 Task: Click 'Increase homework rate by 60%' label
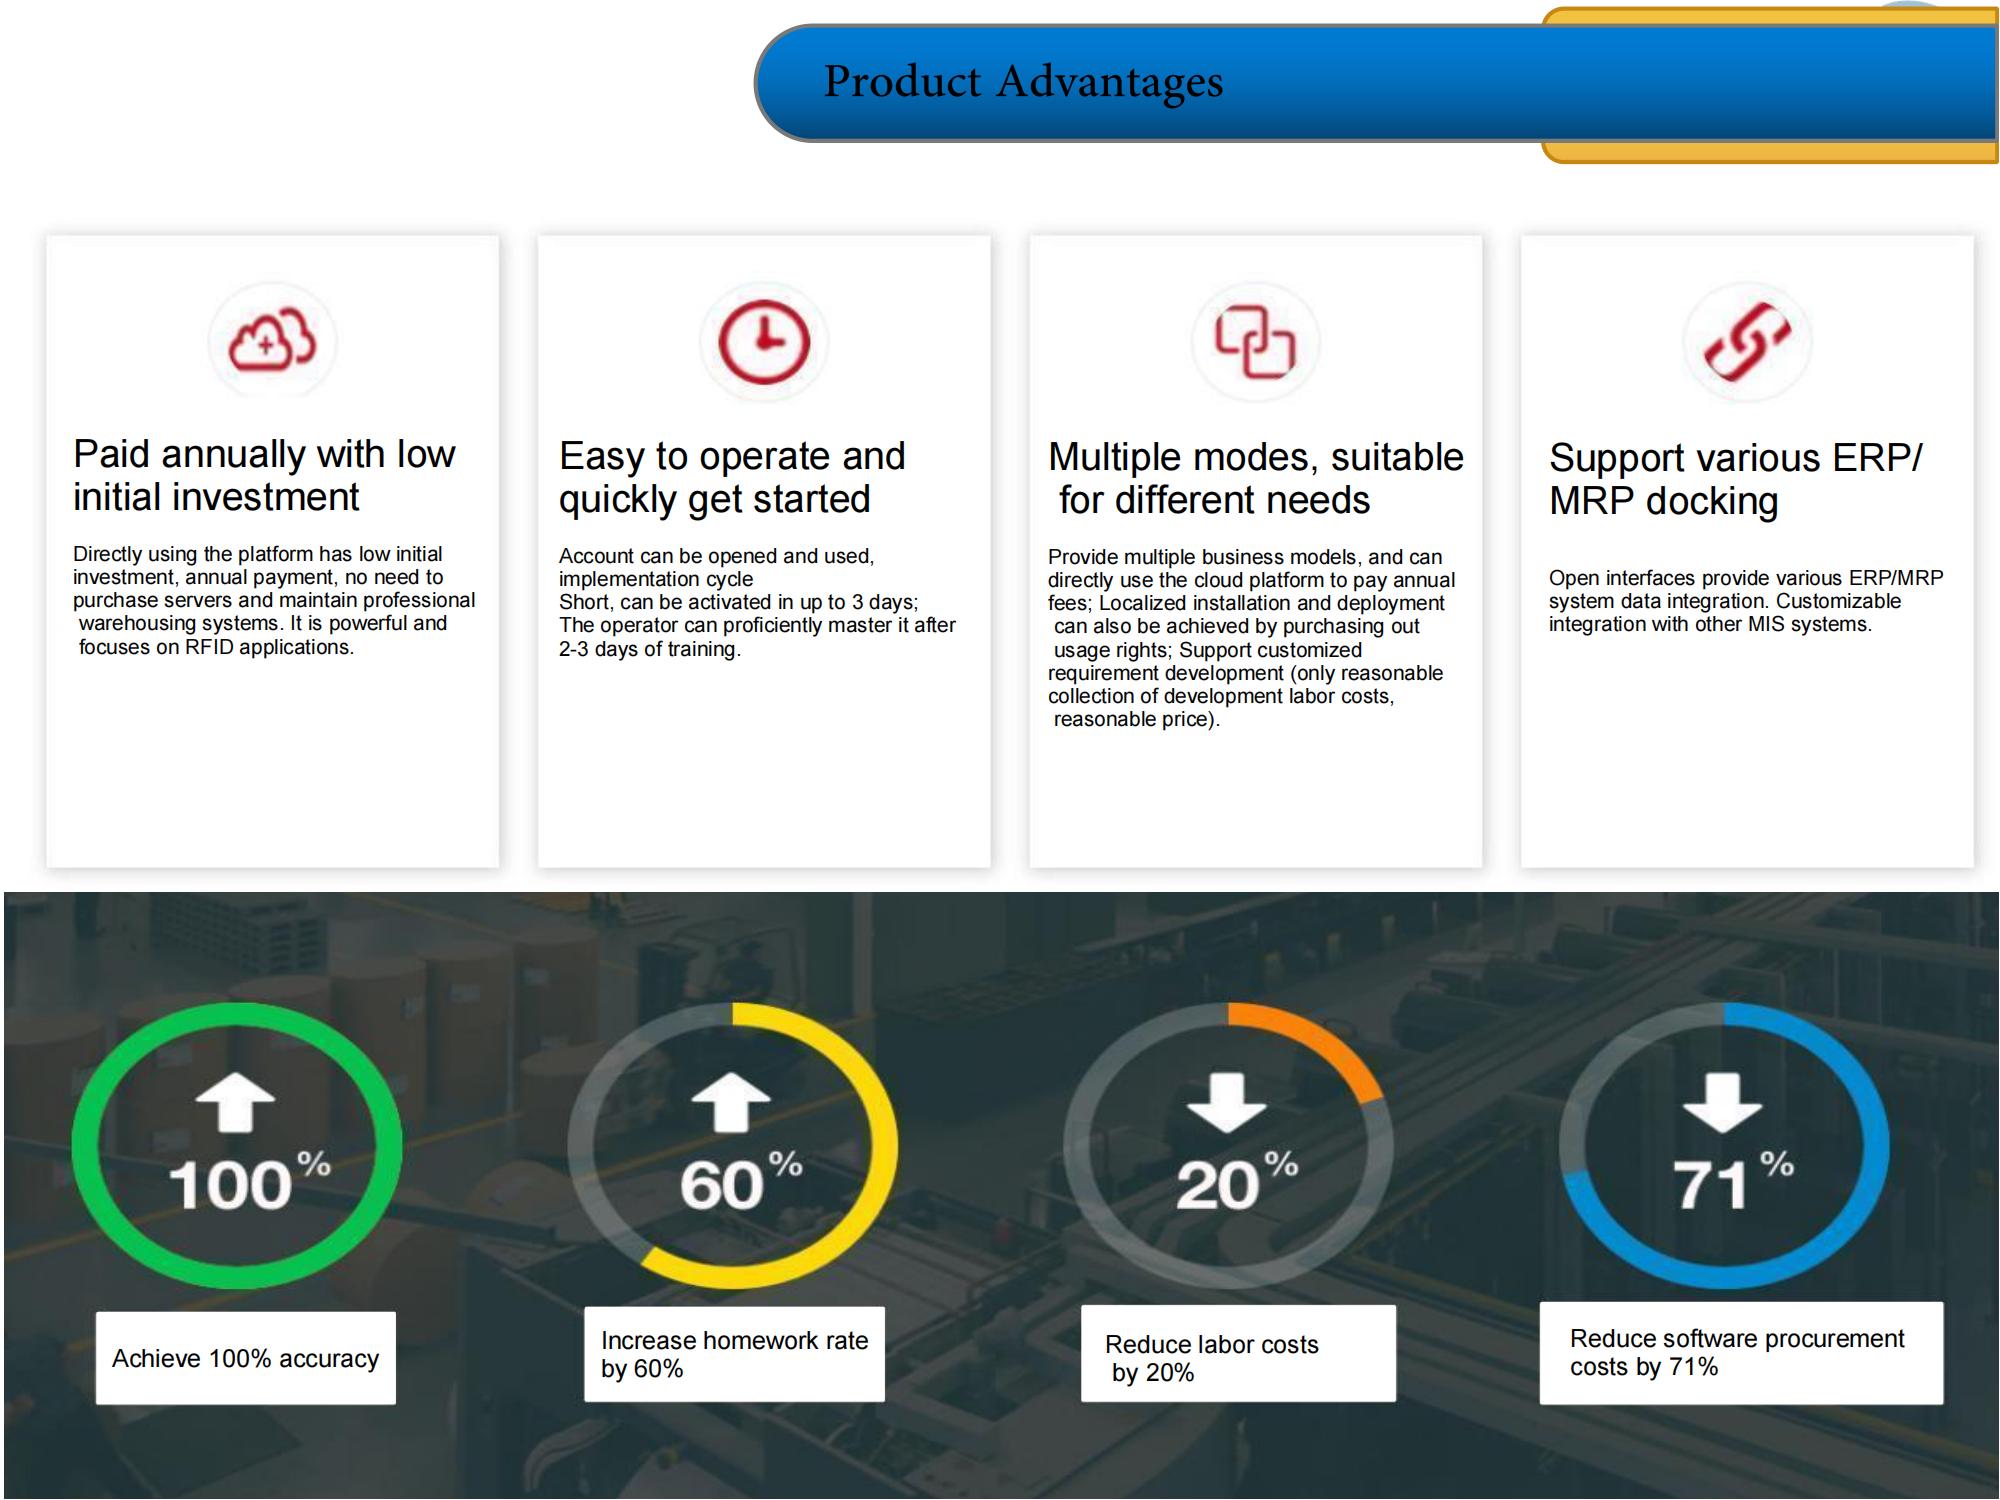[x=735, y=1354]
